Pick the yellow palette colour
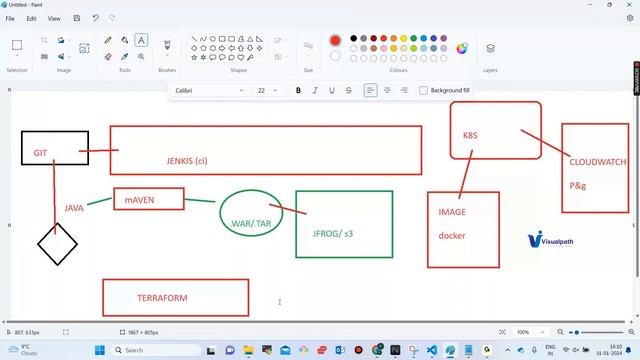The height and width of the screenshot is (360, 640). [403, 38]
